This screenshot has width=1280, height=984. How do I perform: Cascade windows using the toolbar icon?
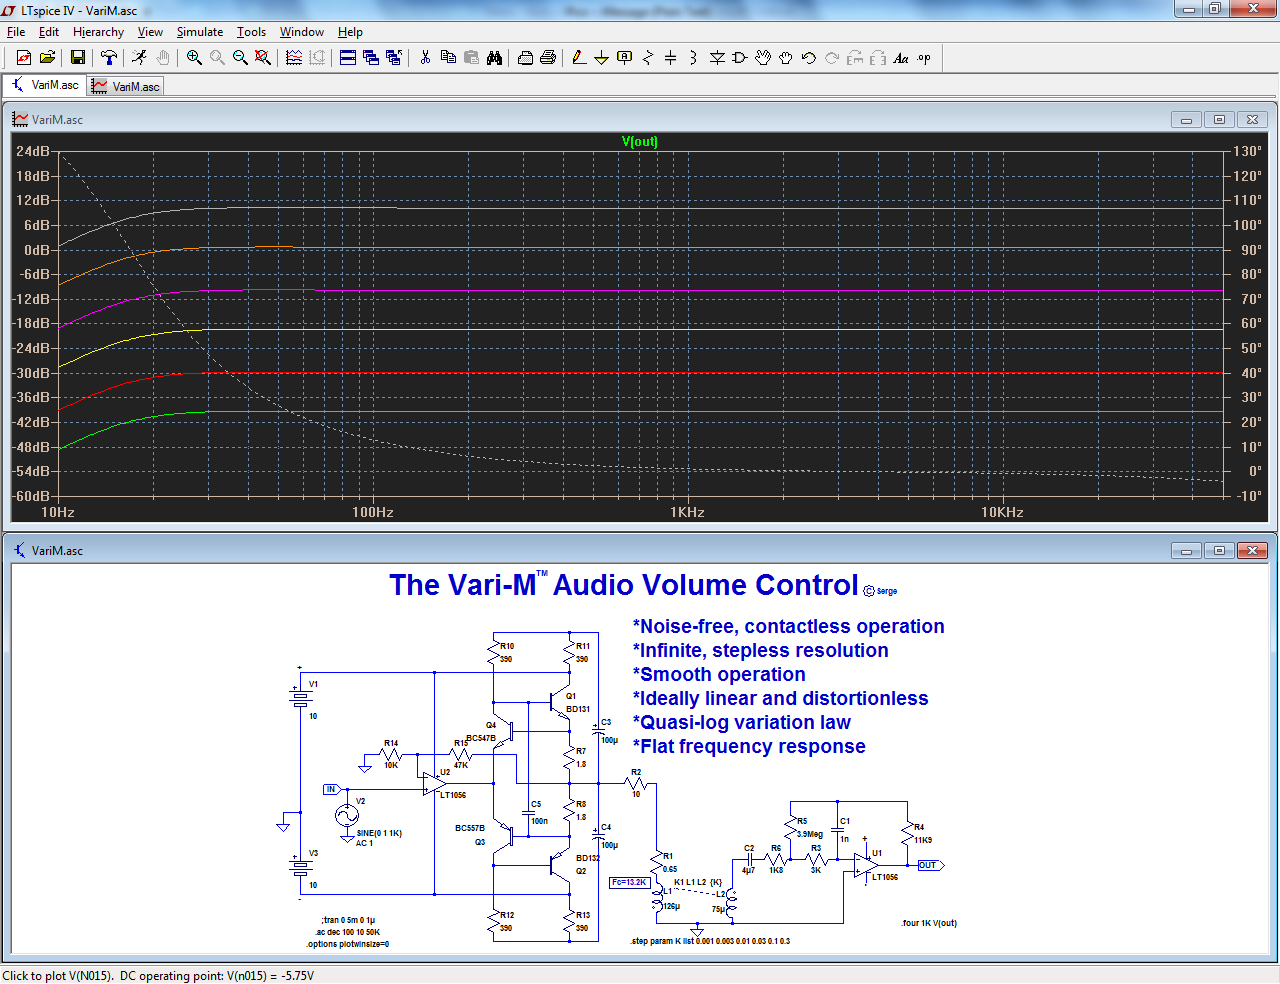coord(371,58)
